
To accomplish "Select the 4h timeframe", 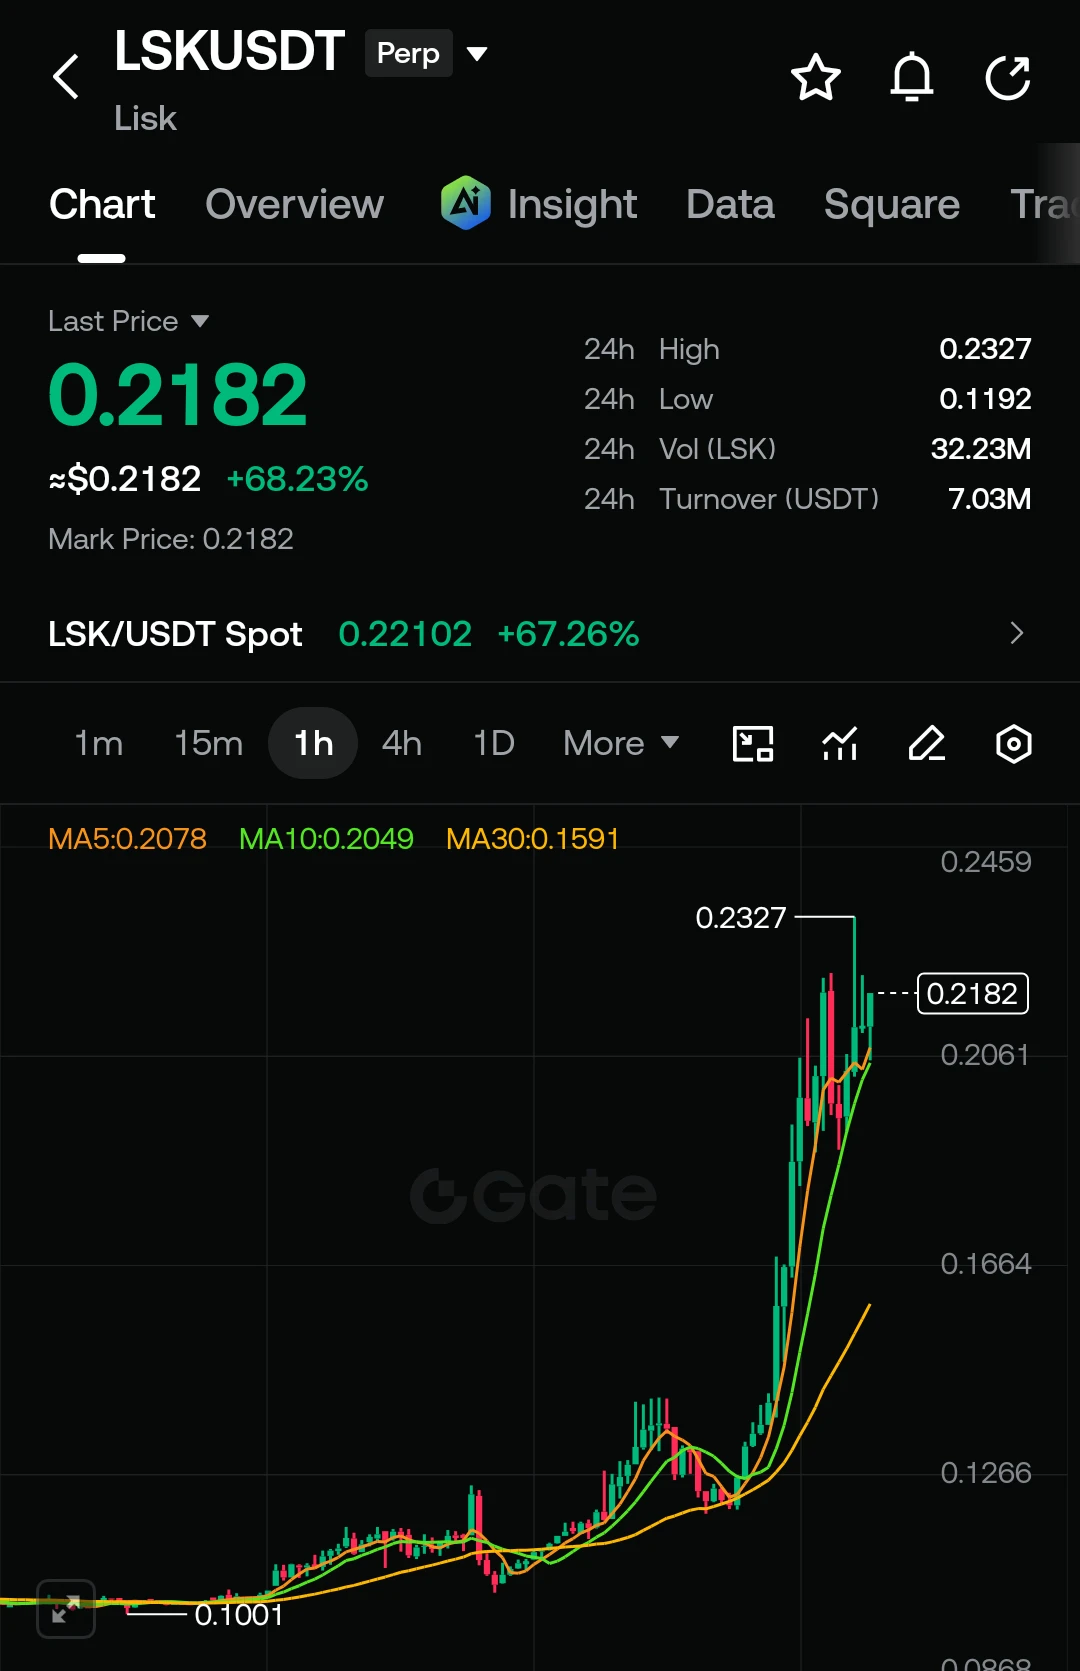I will [x=401, y=743].
